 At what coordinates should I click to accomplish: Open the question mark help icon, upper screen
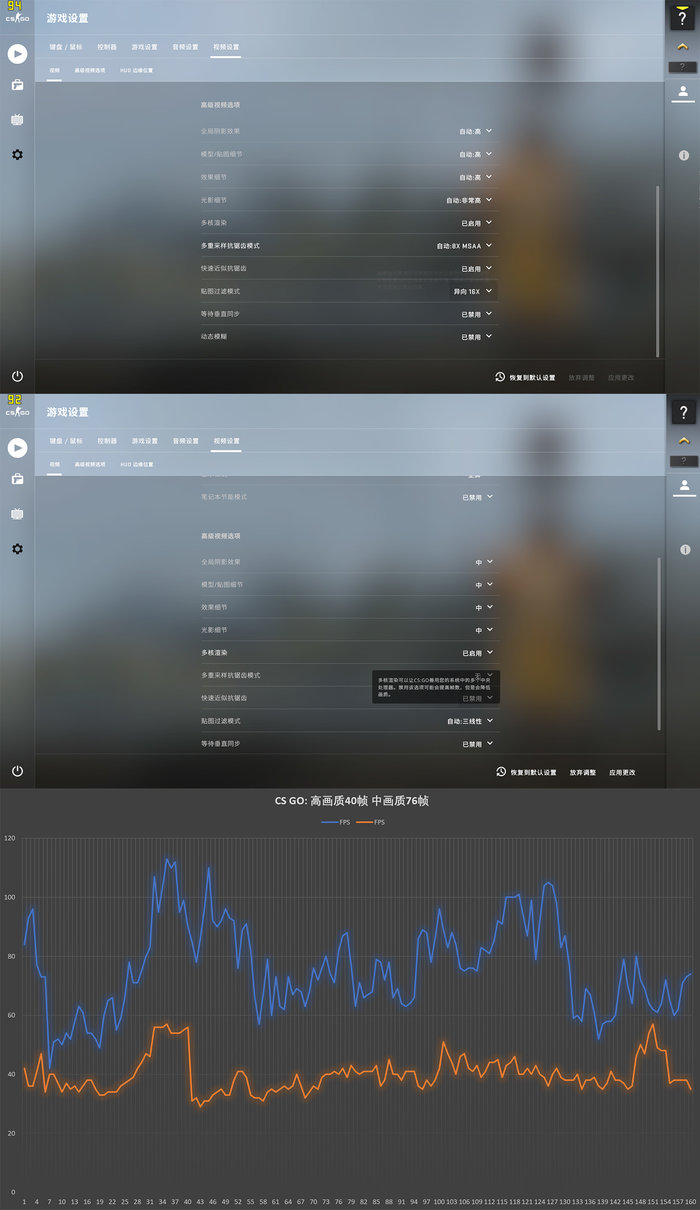(682, 17)
